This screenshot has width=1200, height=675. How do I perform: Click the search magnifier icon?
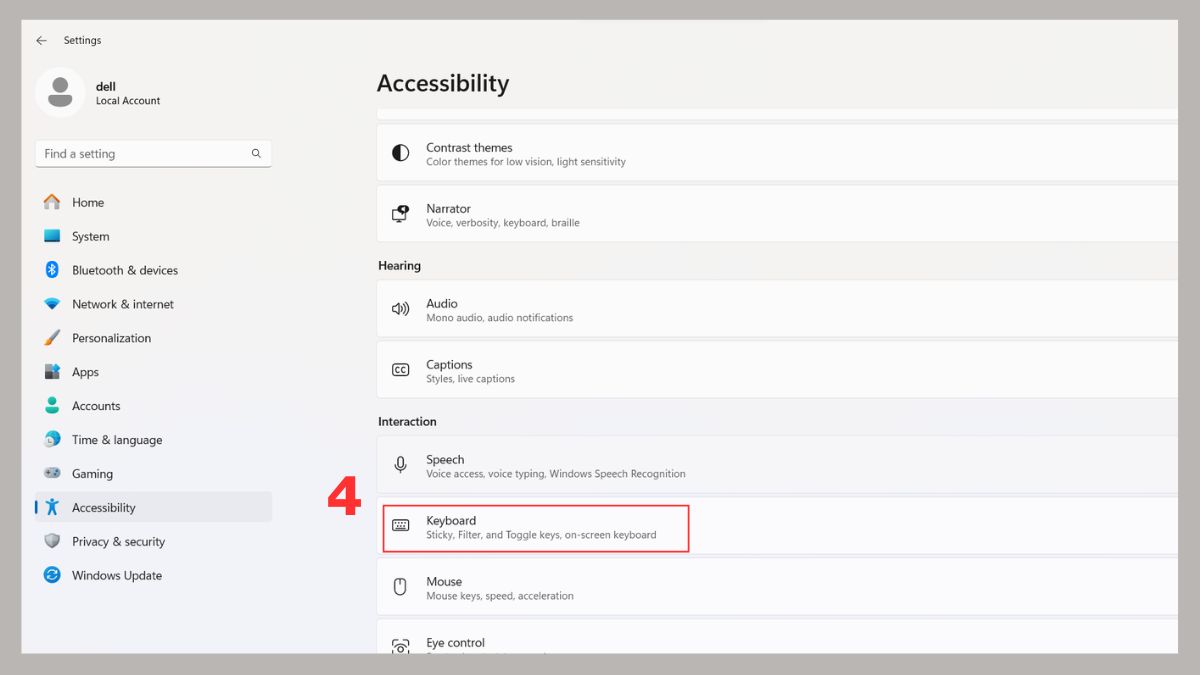[x=256, y=153]
